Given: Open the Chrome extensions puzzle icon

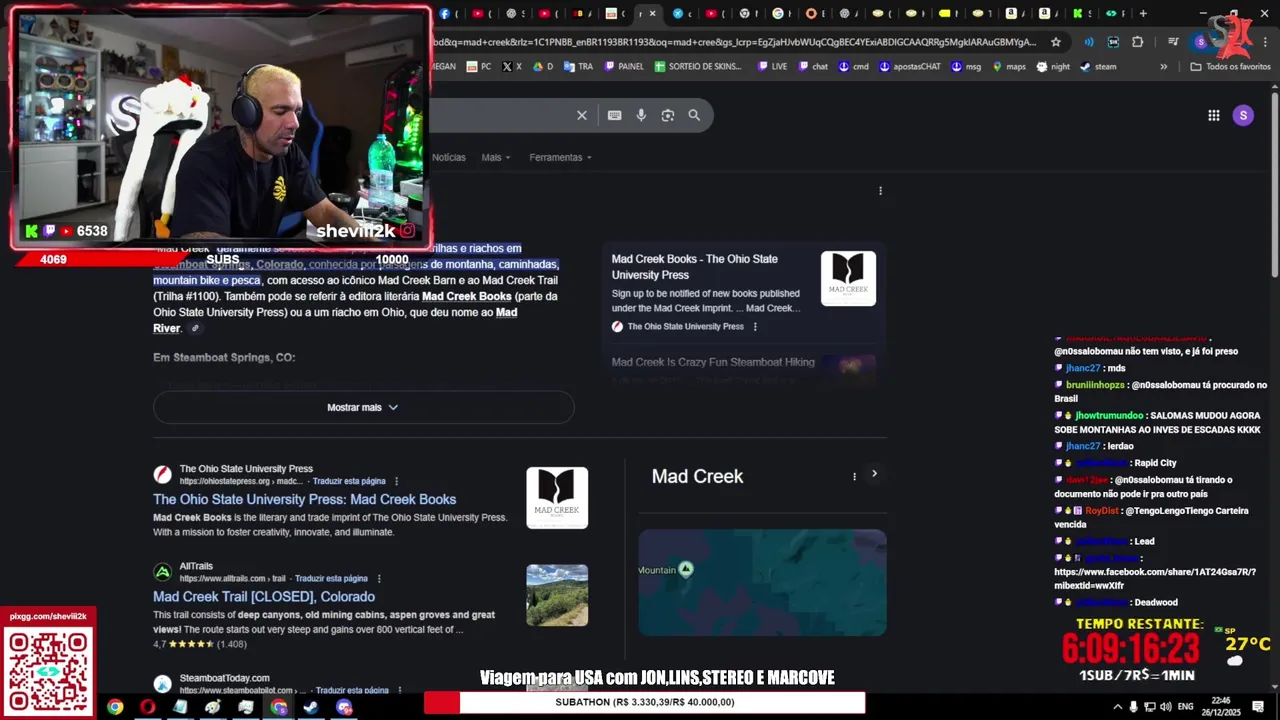Looking at the screenshot, I should pyautogui.click(x=1138, y=42).
